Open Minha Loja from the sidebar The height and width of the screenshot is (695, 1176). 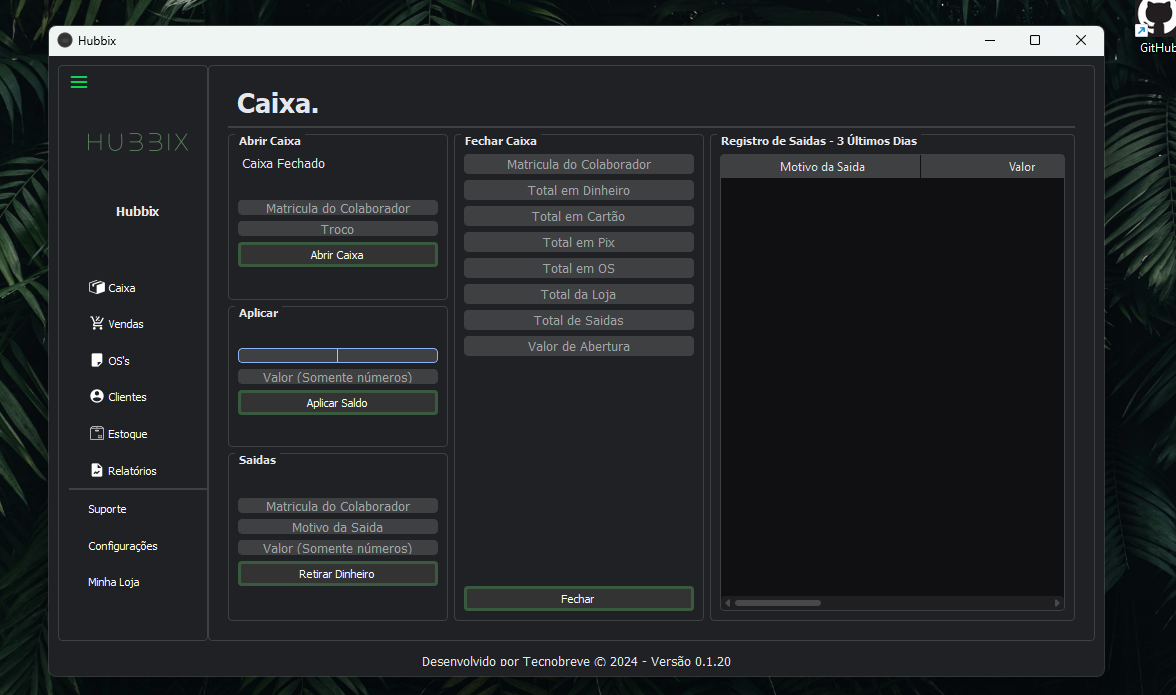tap(113, 582)
